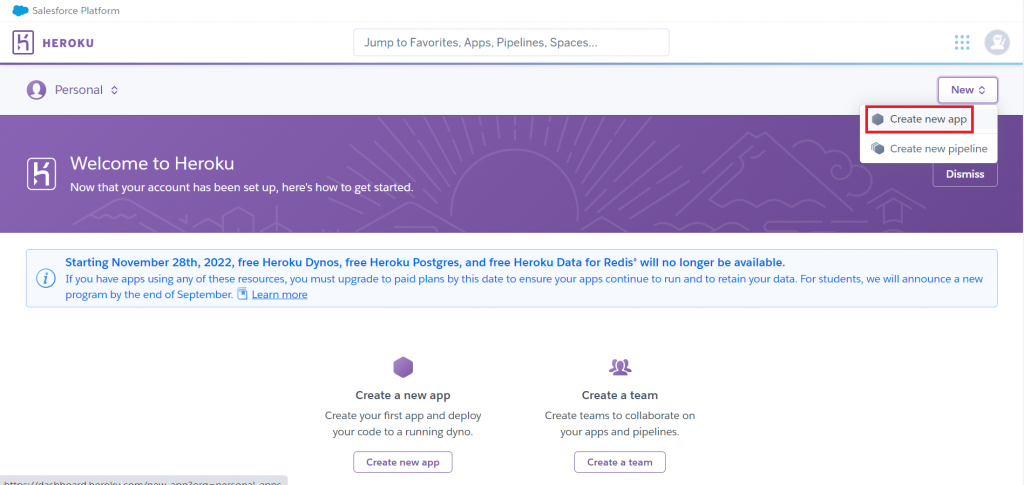Click the Create a team button

click(x=620, y=462)
